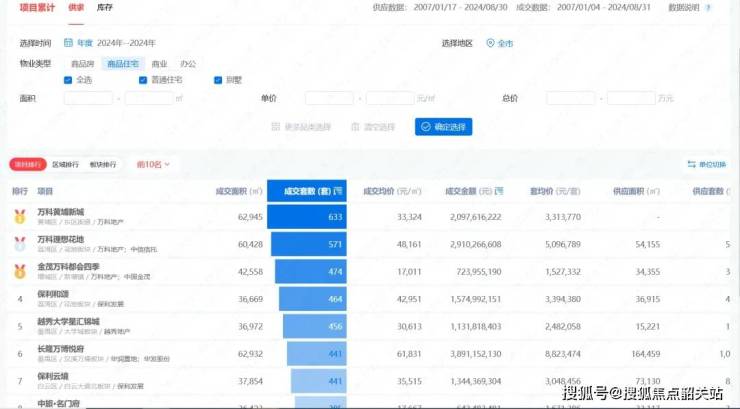The width and height of the screenshot is (740, 409).
Task: Click the silver medal icon for 万科理想花地
Action: coord(20,243)
